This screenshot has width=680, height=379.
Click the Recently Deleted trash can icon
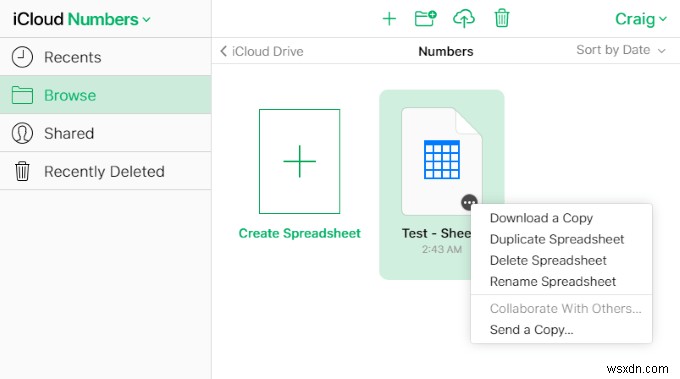pyautogui.click(x=22, y=171)
